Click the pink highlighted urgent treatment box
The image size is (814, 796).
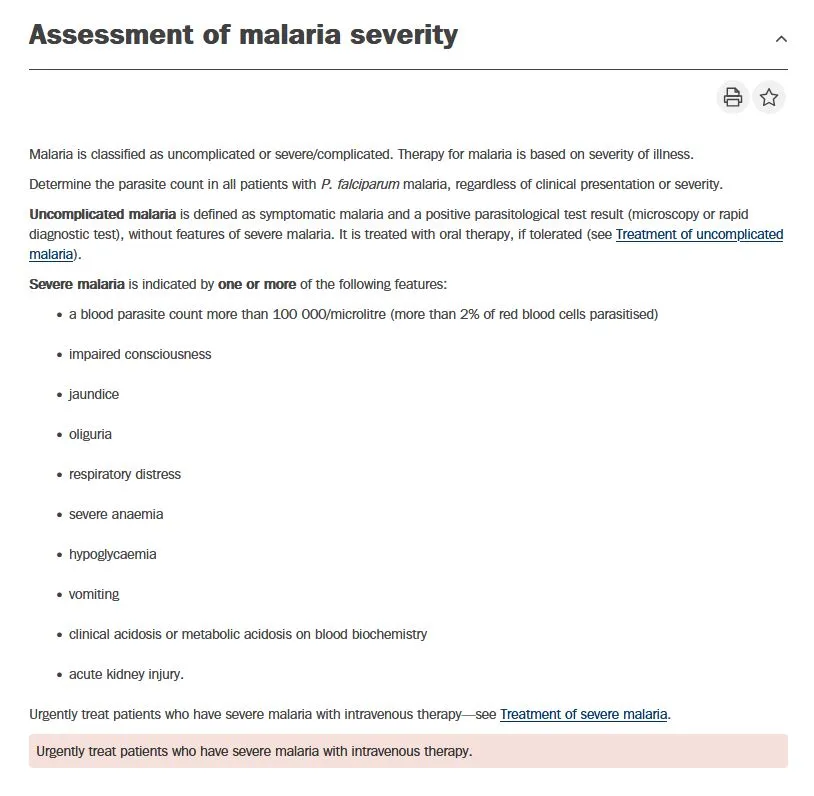tap(408, 751)
